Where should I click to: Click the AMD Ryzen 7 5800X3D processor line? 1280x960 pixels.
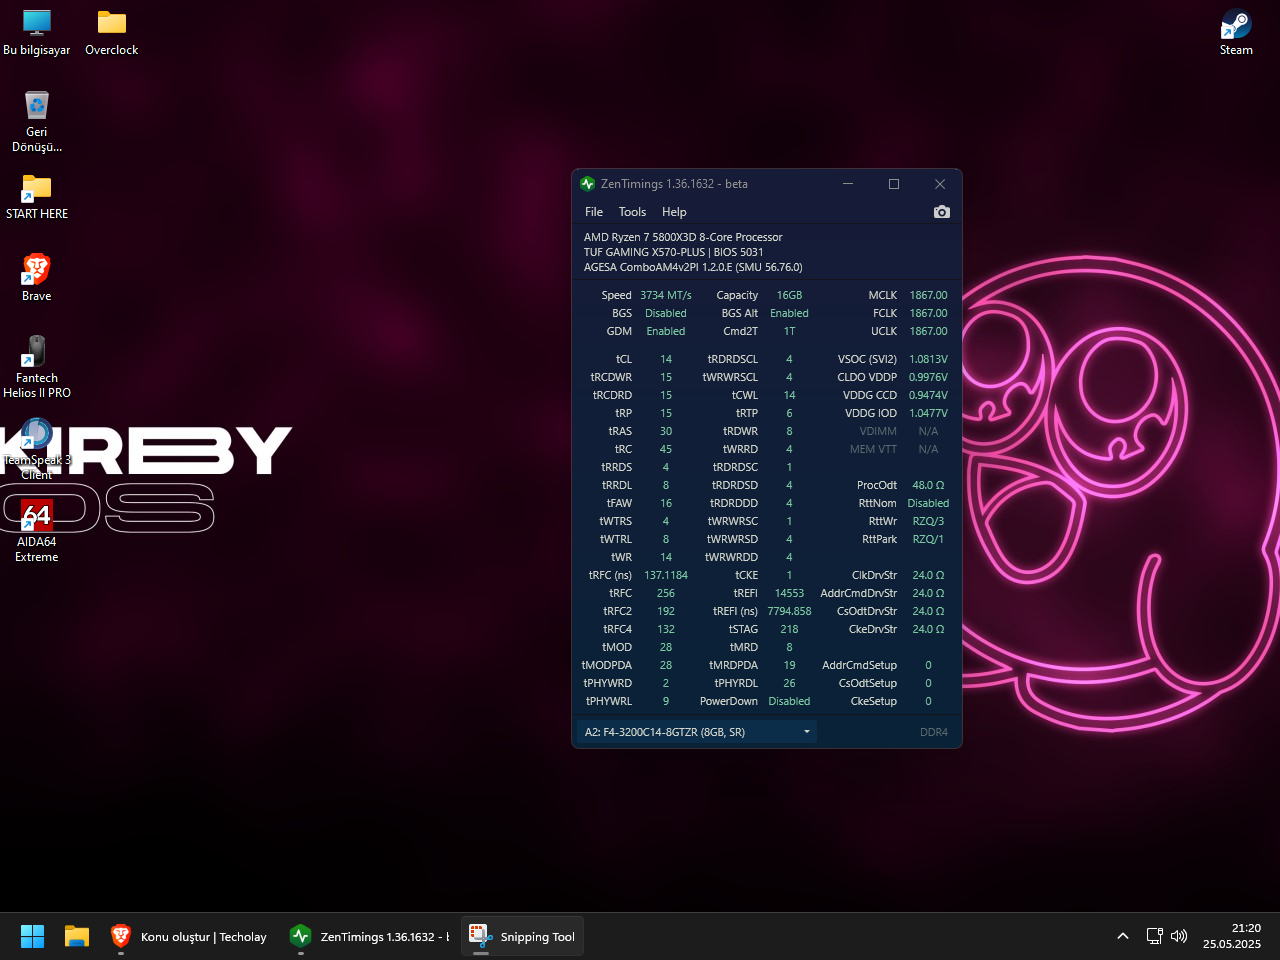(x=683, y=237)
